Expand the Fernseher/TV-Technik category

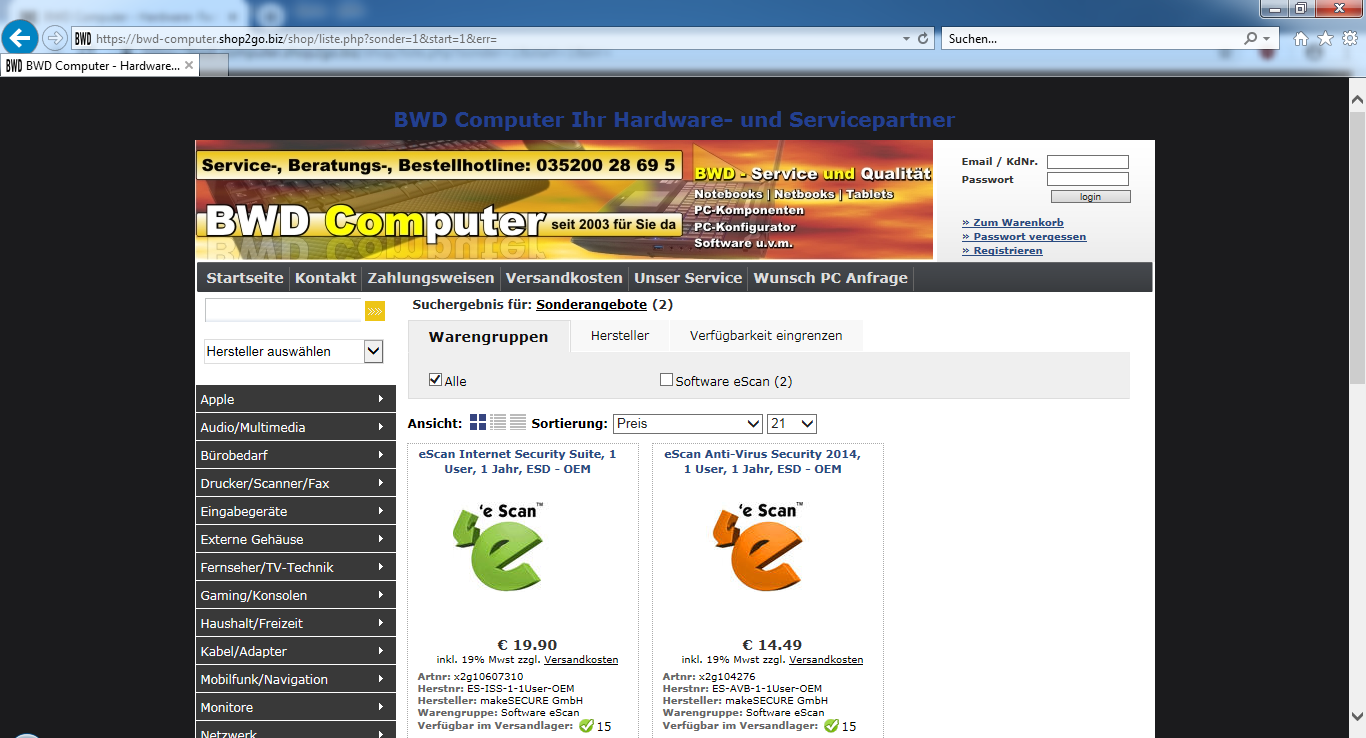(x=296, y=567)
